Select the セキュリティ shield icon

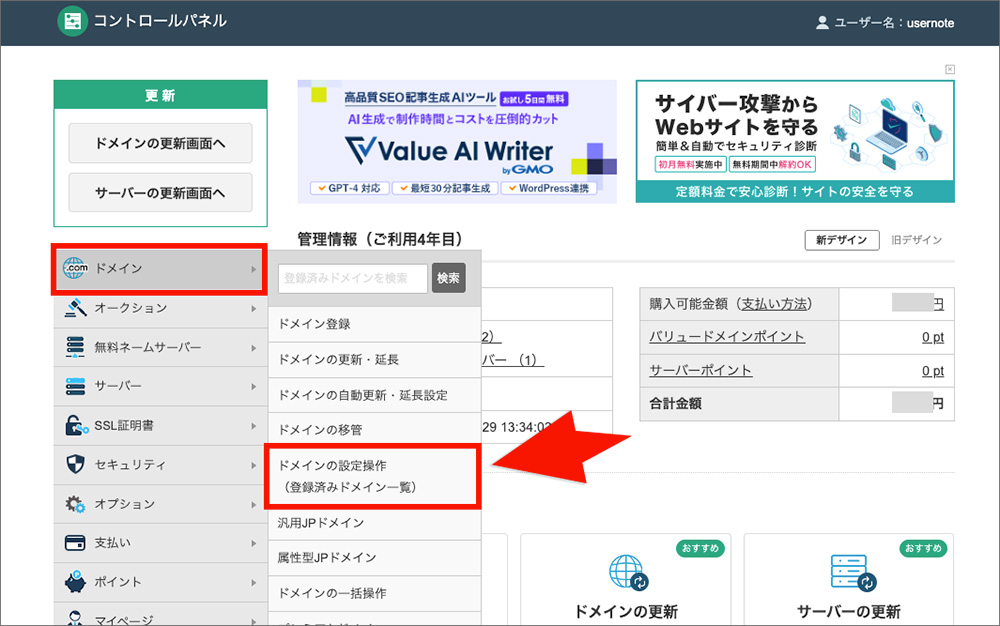(x=76, y=464)
